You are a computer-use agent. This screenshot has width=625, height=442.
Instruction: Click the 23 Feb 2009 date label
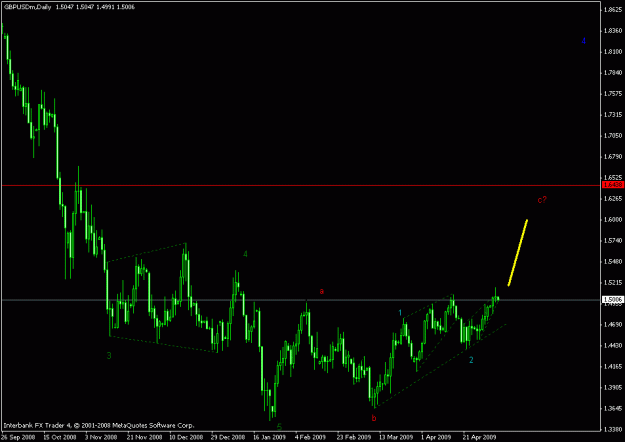353,437
